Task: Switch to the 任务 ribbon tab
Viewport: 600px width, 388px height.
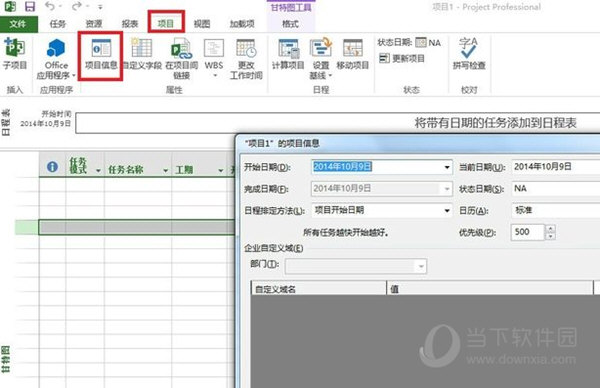Action: coord(57,24)
